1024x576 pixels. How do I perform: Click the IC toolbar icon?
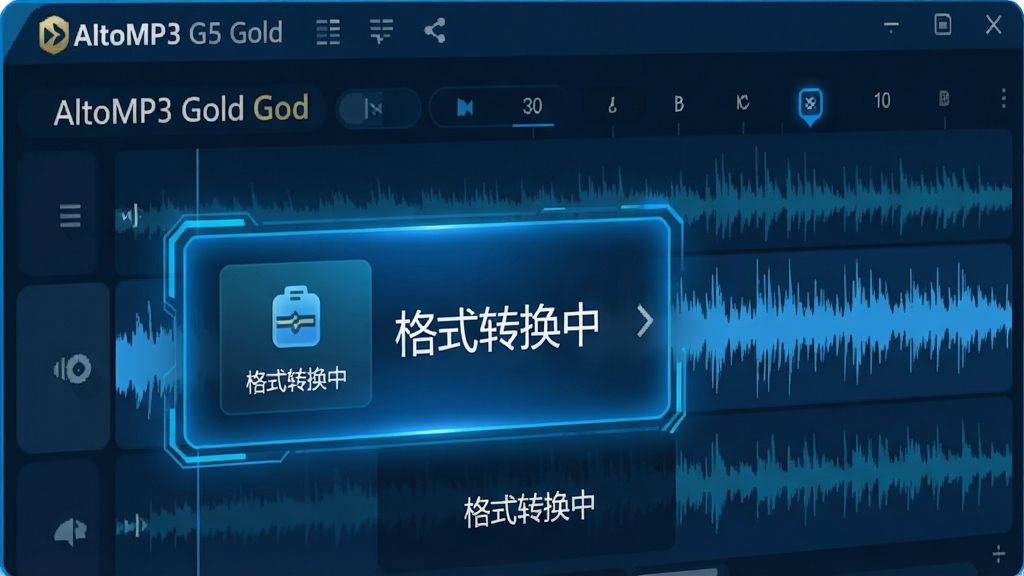click(743, 103)
